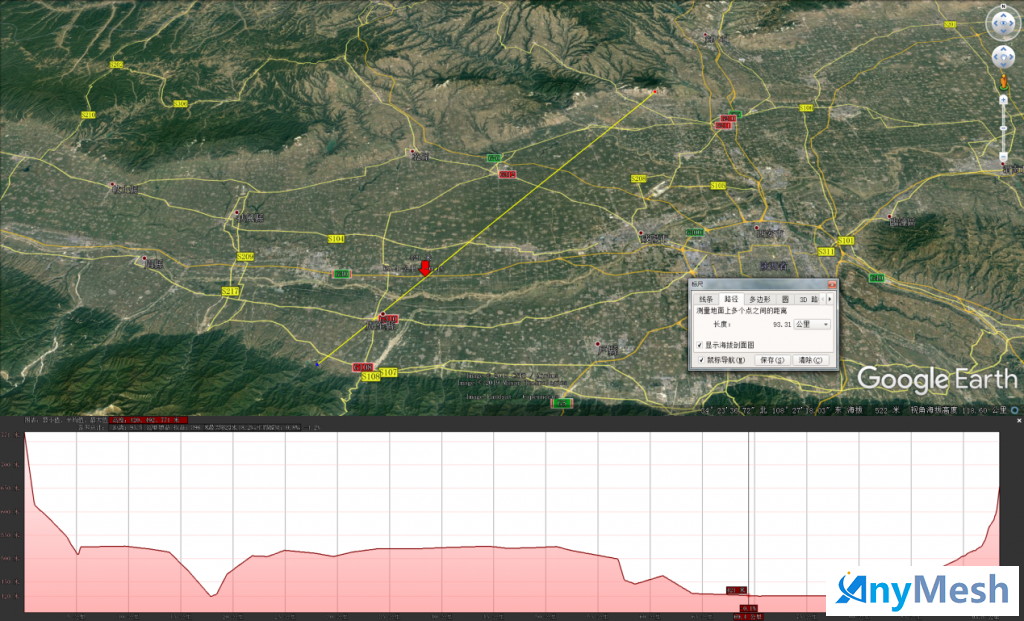The image size is (1024, 621).
Task: Close the 标尺 ruler dialog
Action: point(830,285)
